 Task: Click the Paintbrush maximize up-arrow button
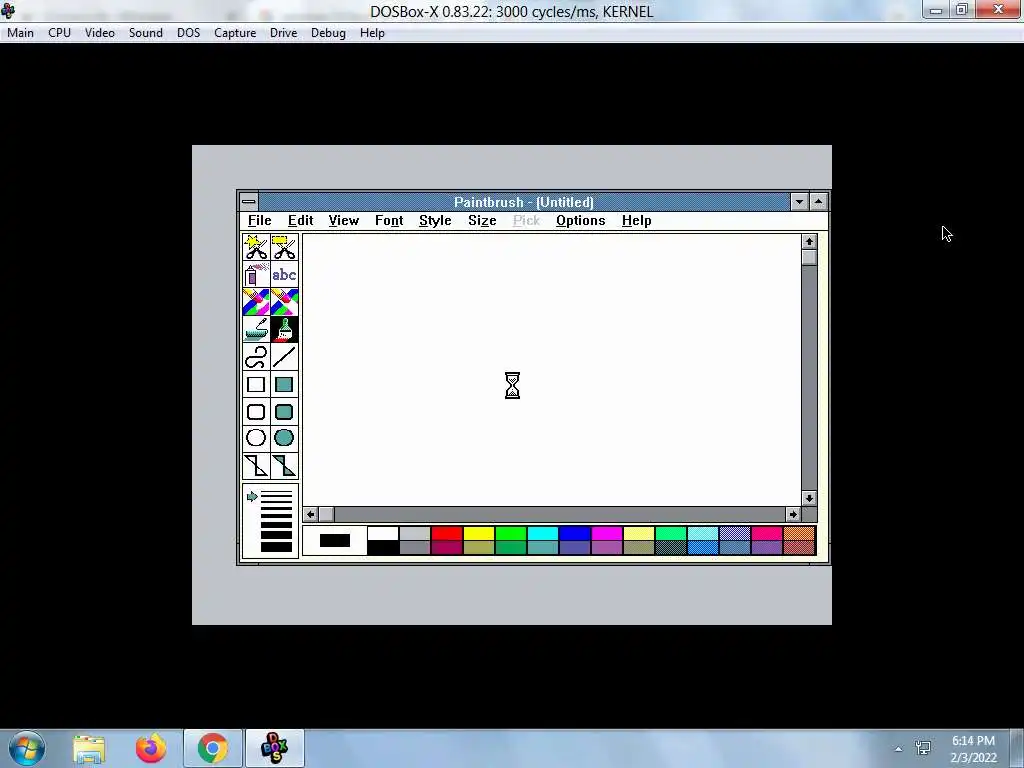click(x=818, y=202)
